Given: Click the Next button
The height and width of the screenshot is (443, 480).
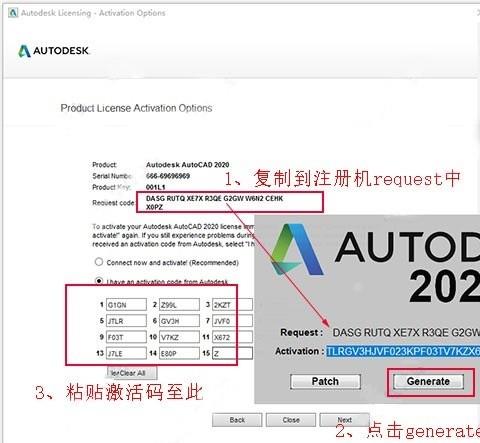Looking at the screenshot, I should coord(344,420).
